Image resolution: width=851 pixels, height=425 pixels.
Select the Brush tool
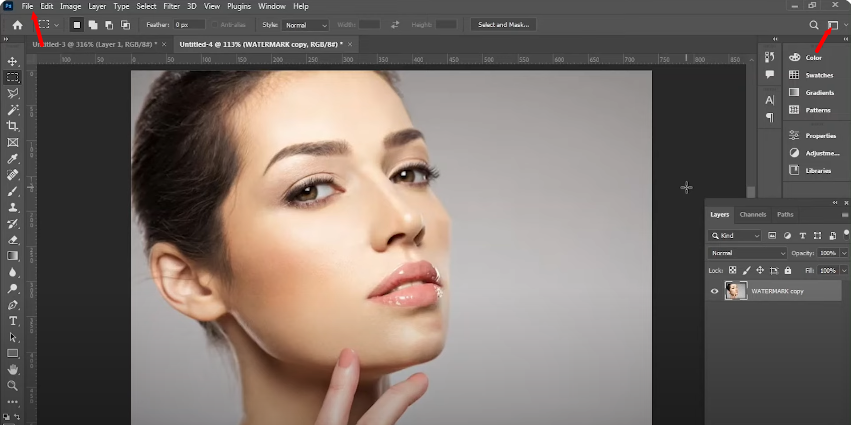(x=12, y=192)
